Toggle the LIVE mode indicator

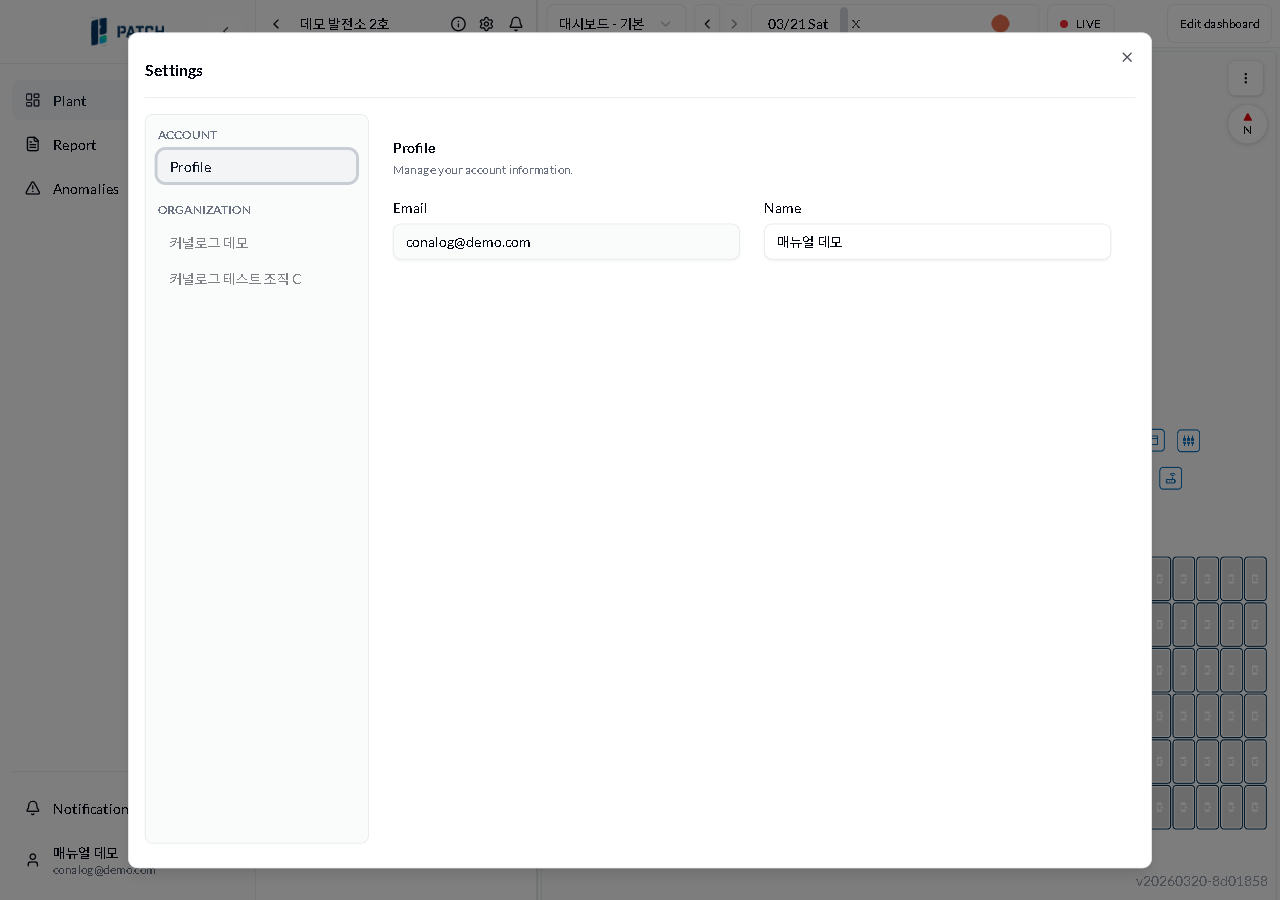[1080, 24]
